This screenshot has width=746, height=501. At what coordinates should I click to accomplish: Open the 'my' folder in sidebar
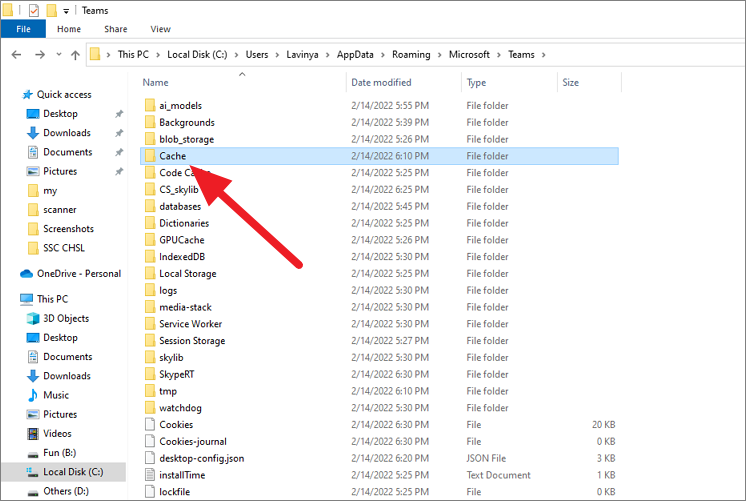tap(50, 191)
